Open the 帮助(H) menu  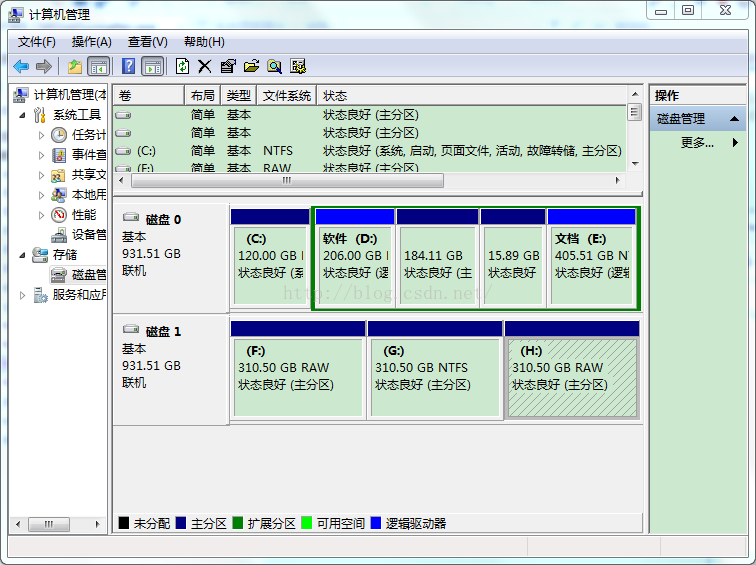[204, 42]
